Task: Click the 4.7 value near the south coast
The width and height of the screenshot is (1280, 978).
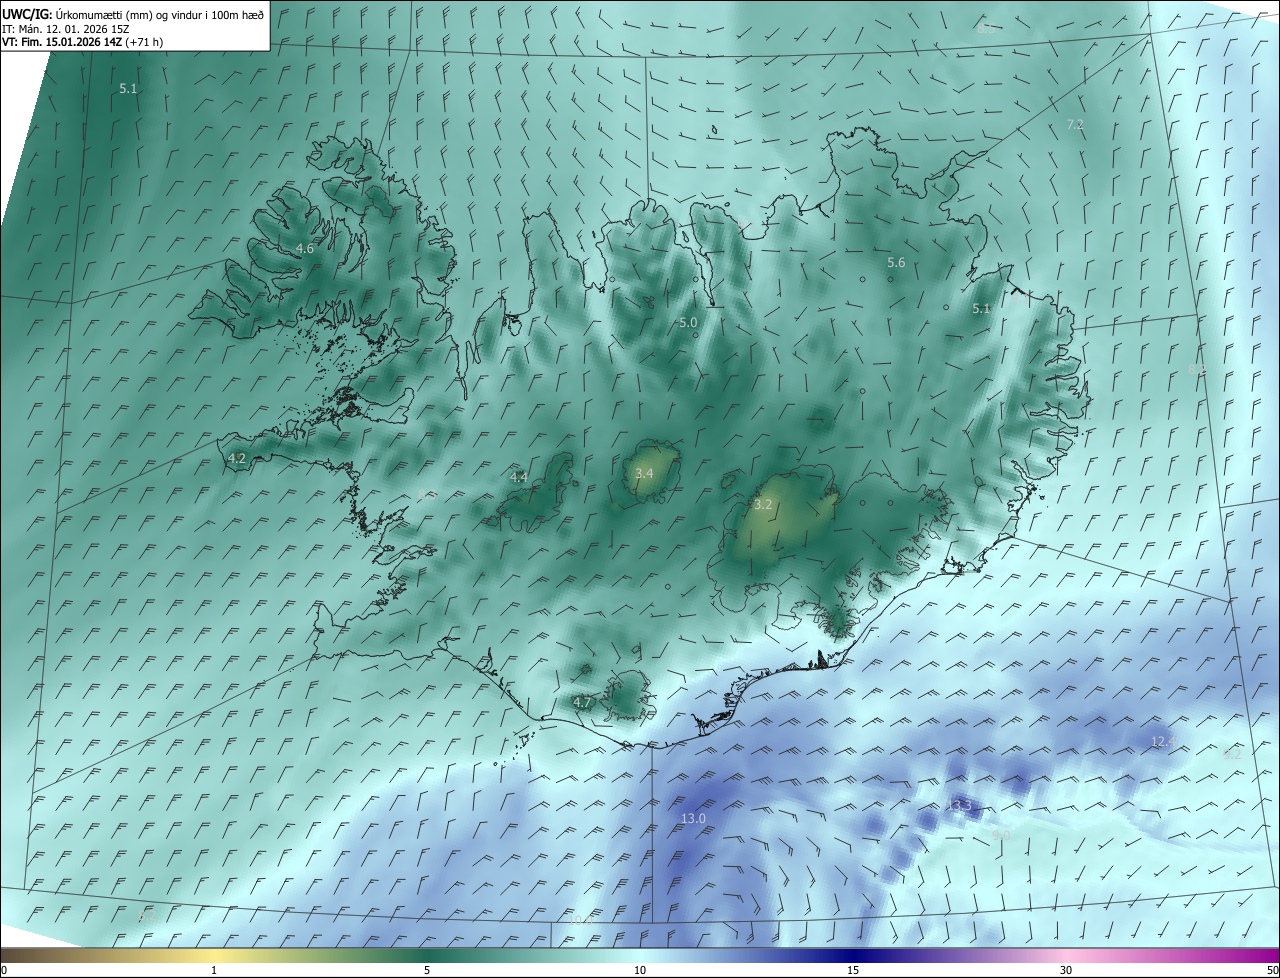Action: pos(582,703)
